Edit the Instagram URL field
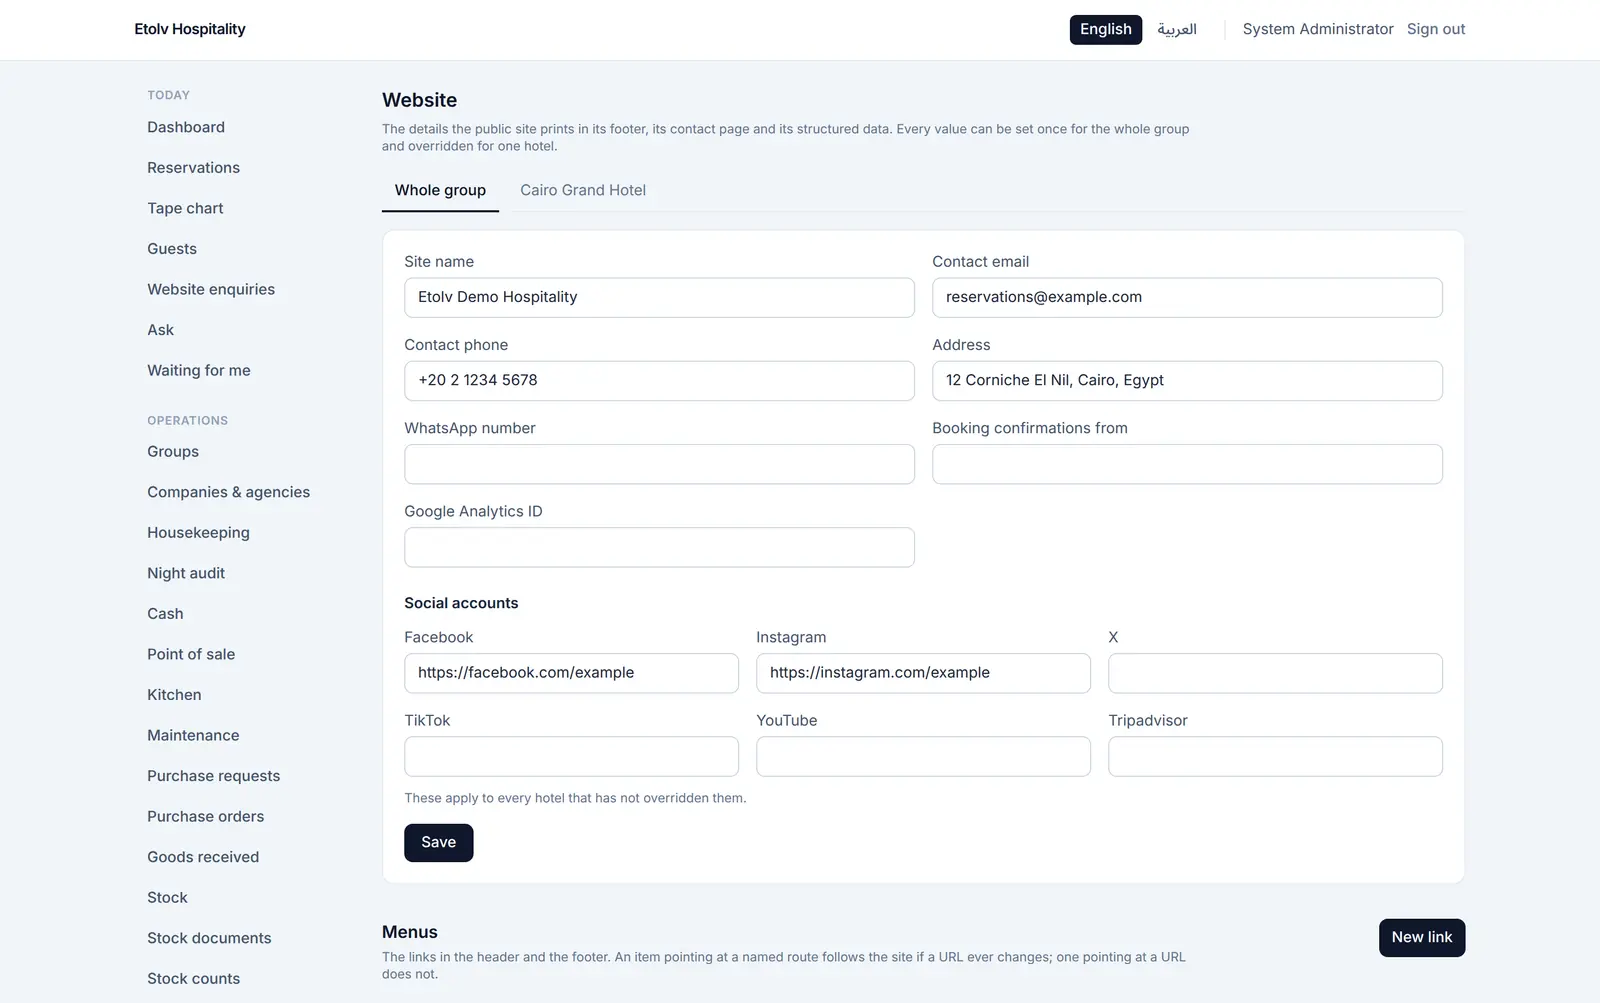This screenshot has width=1600, height=1003. click(923, 673)
